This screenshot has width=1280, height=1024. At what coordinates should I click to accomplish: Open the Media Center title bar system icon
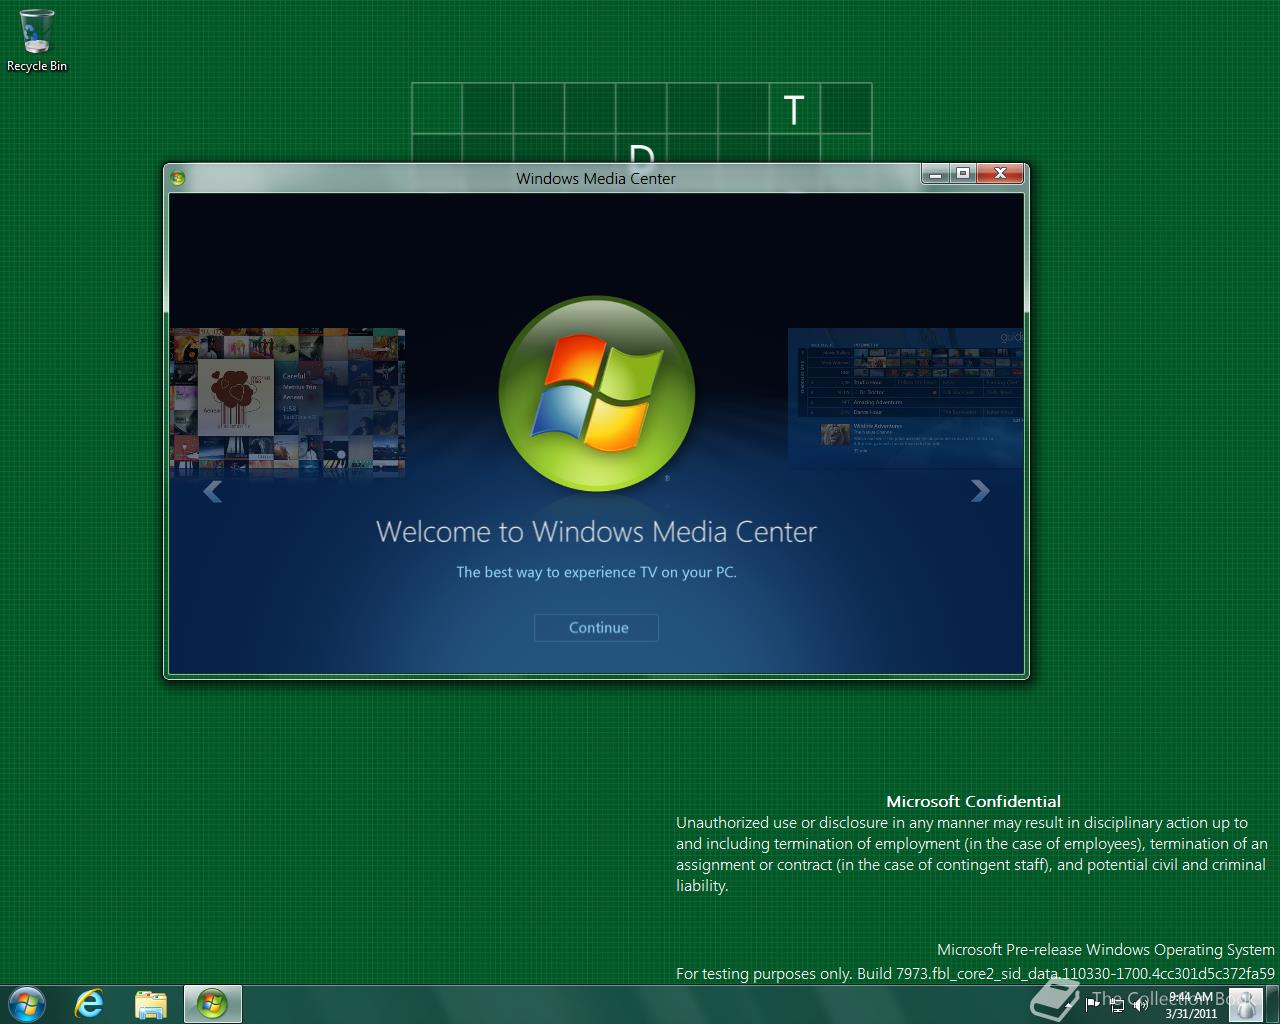(178, 178)
